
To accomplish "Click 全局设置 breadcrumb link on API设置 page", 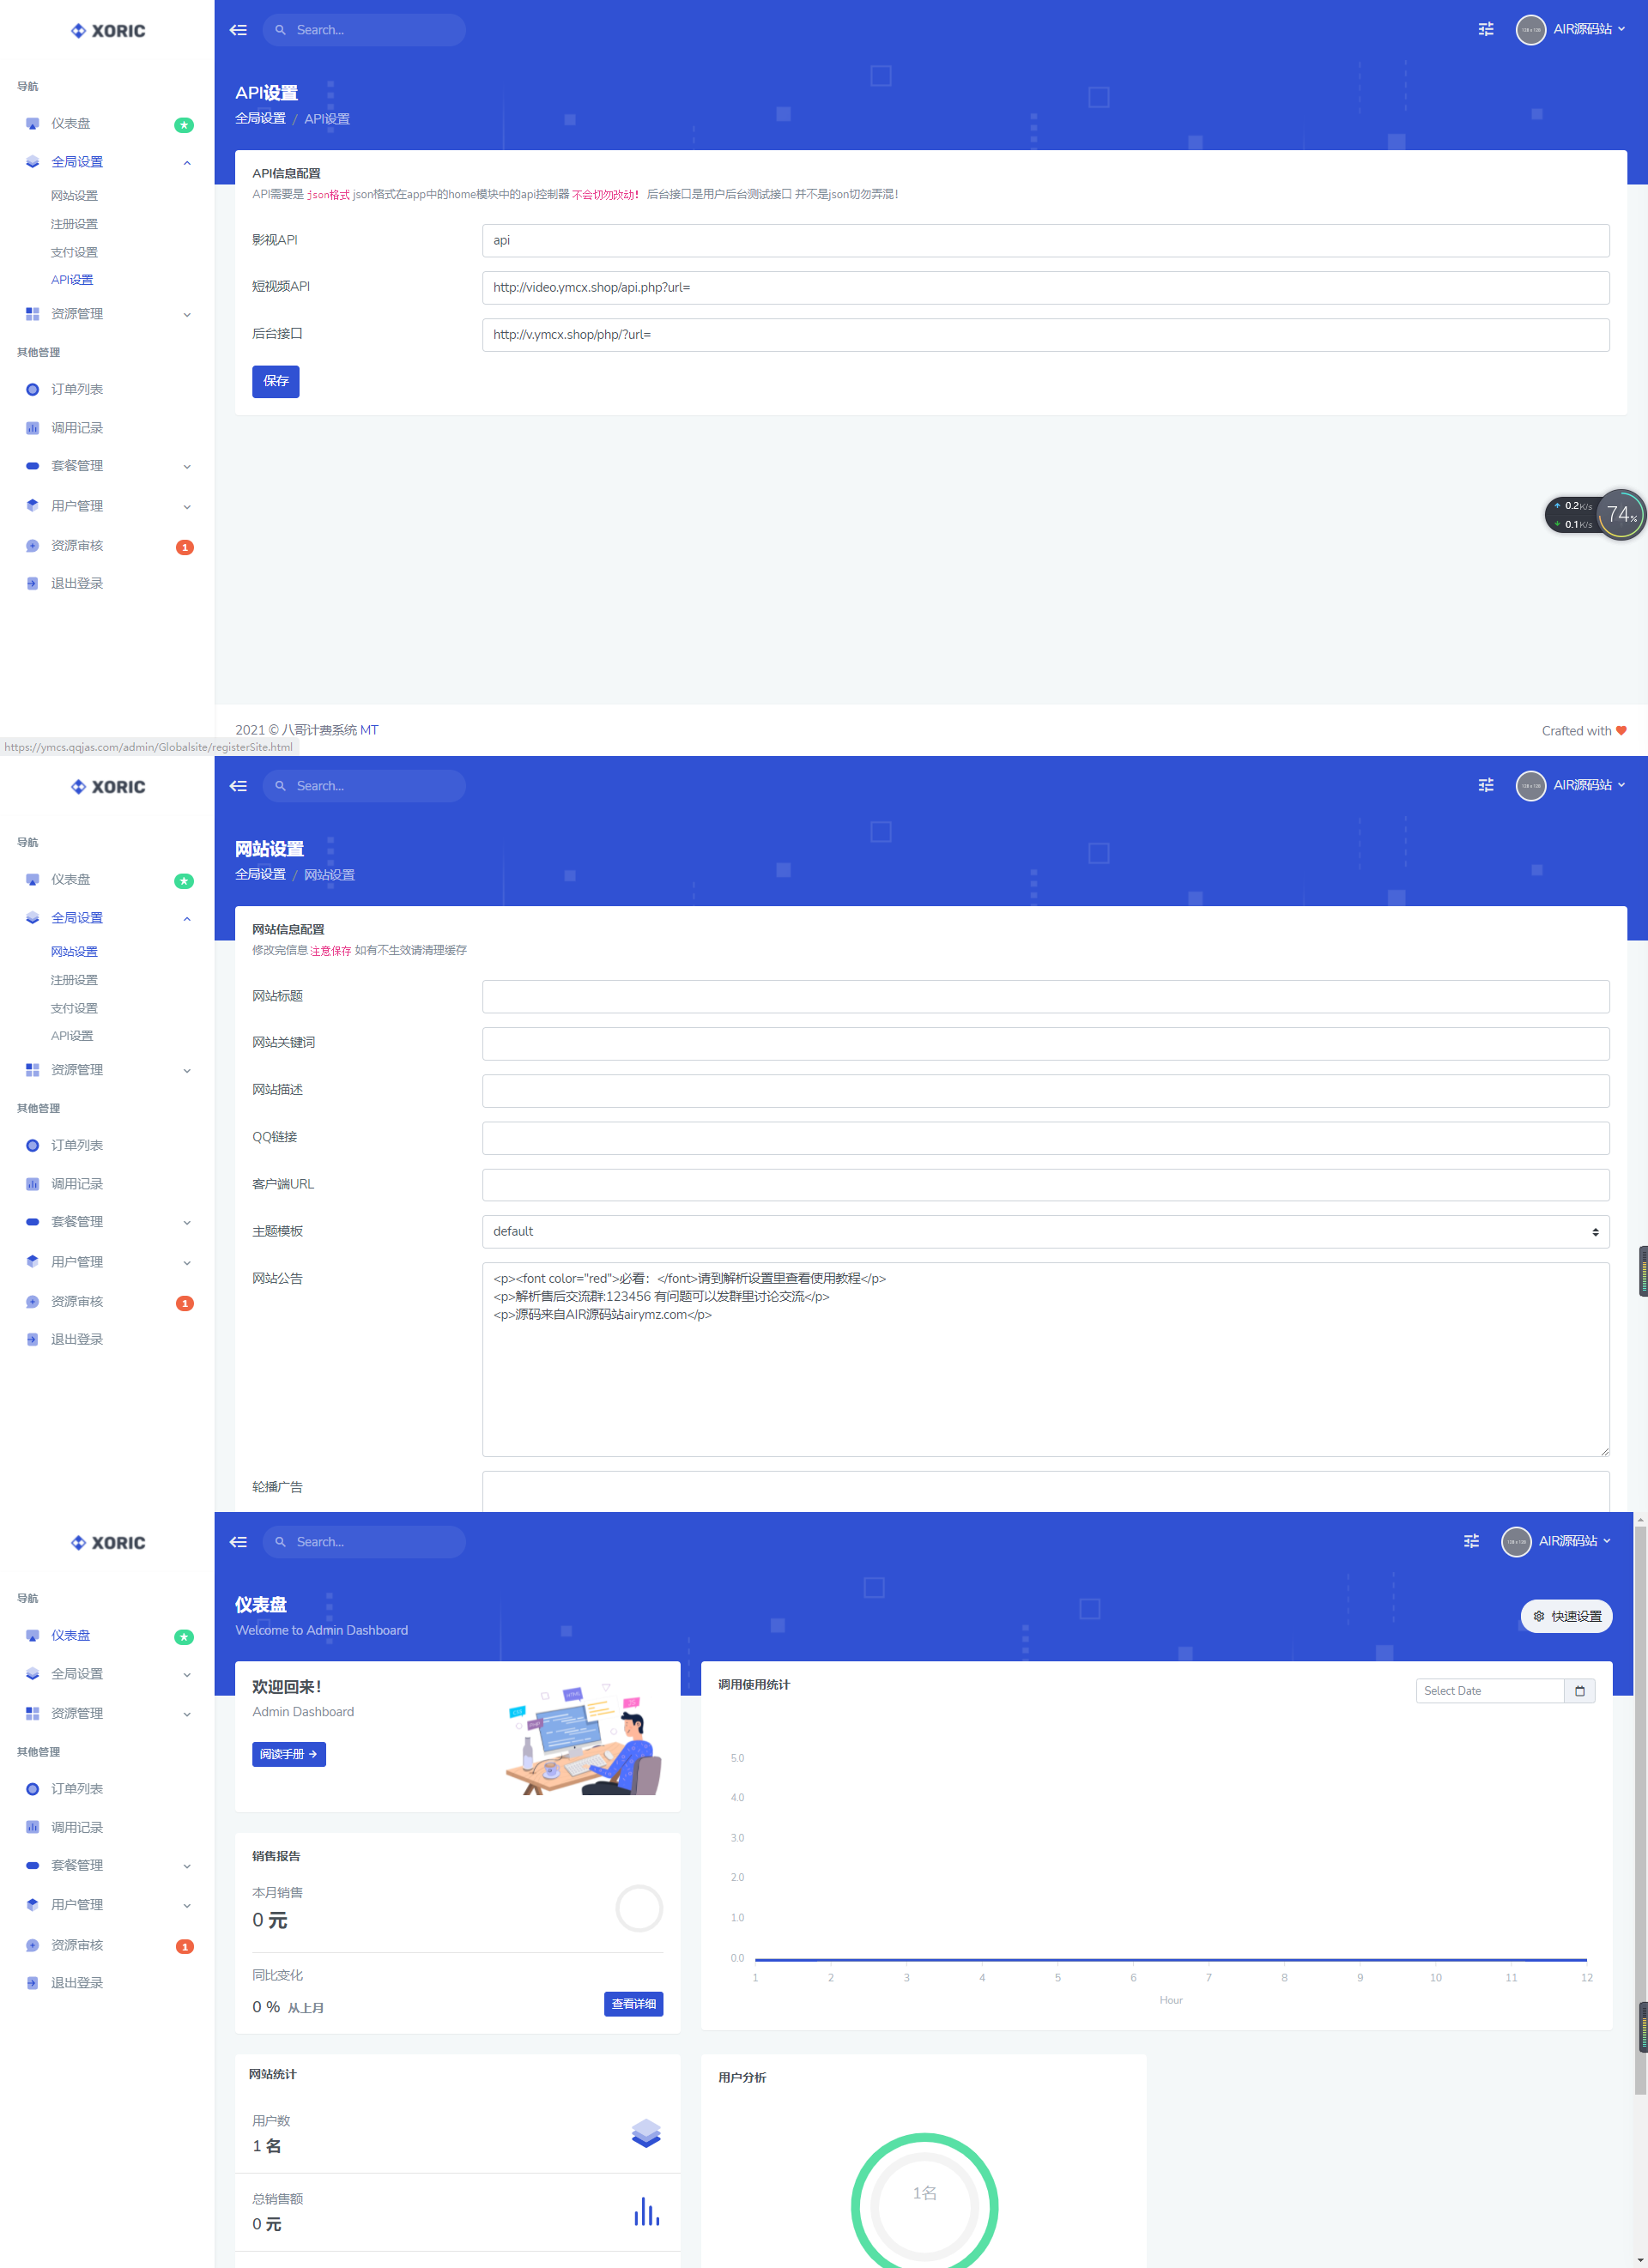I will pyautogui.click(x=260, y=118).
